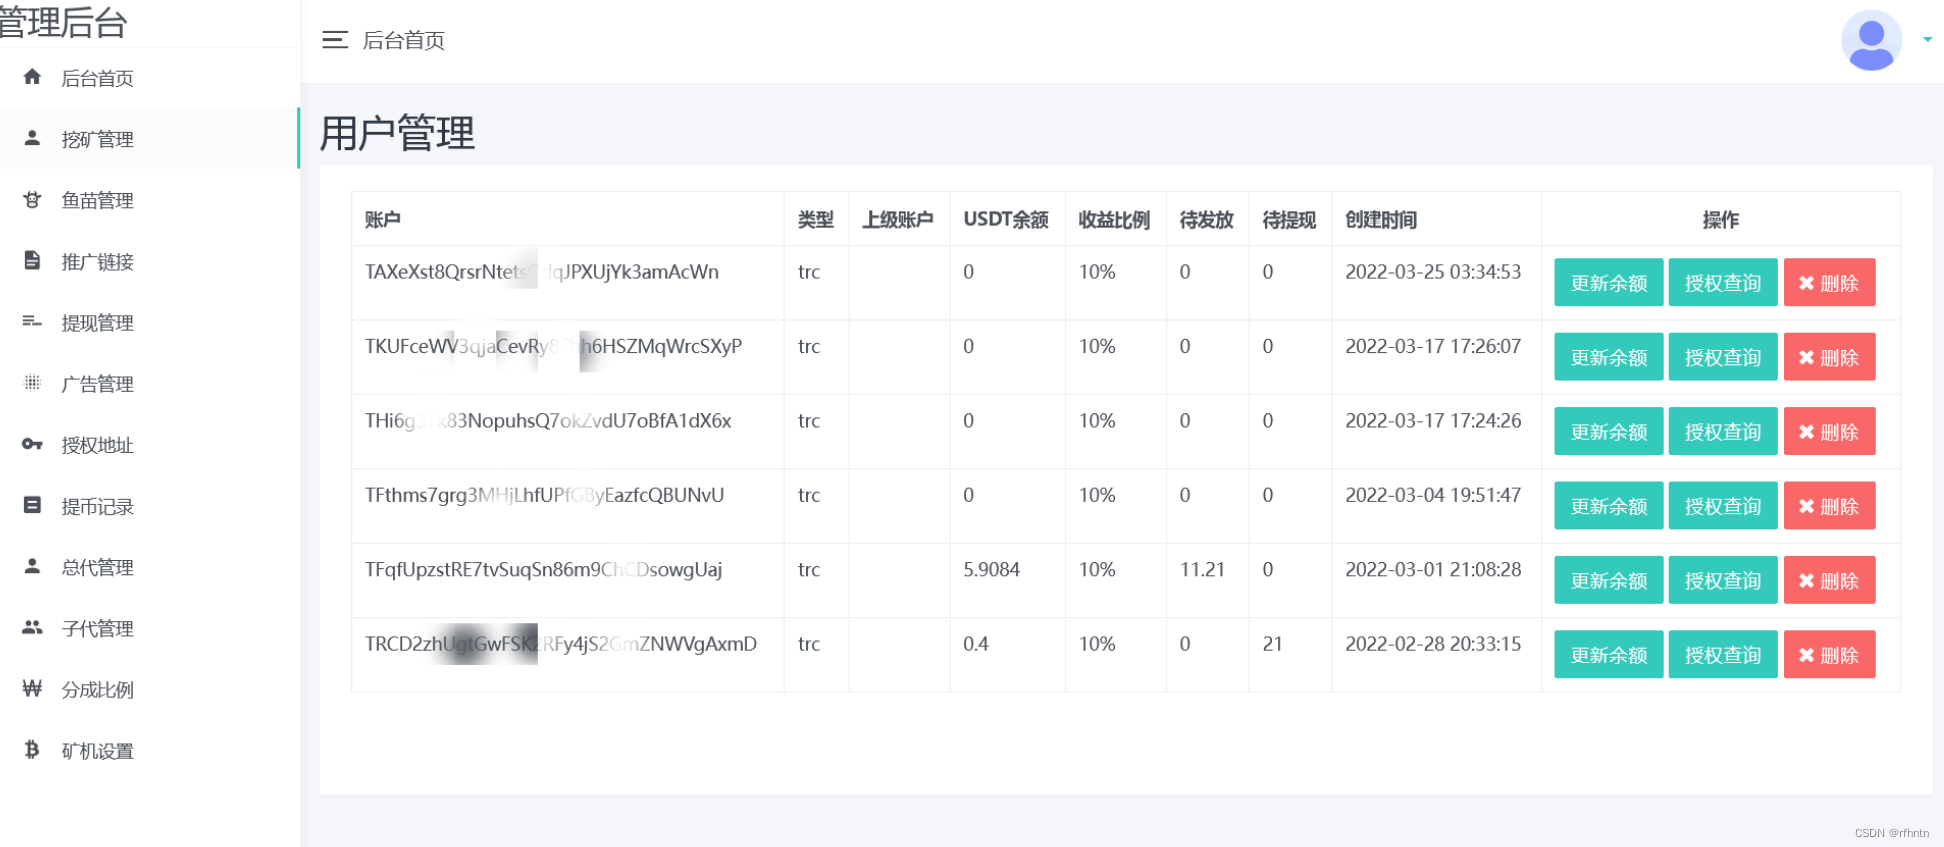
Task: Click 授权查询 for account TFthms7grg3
Action: pos(1722,506)
